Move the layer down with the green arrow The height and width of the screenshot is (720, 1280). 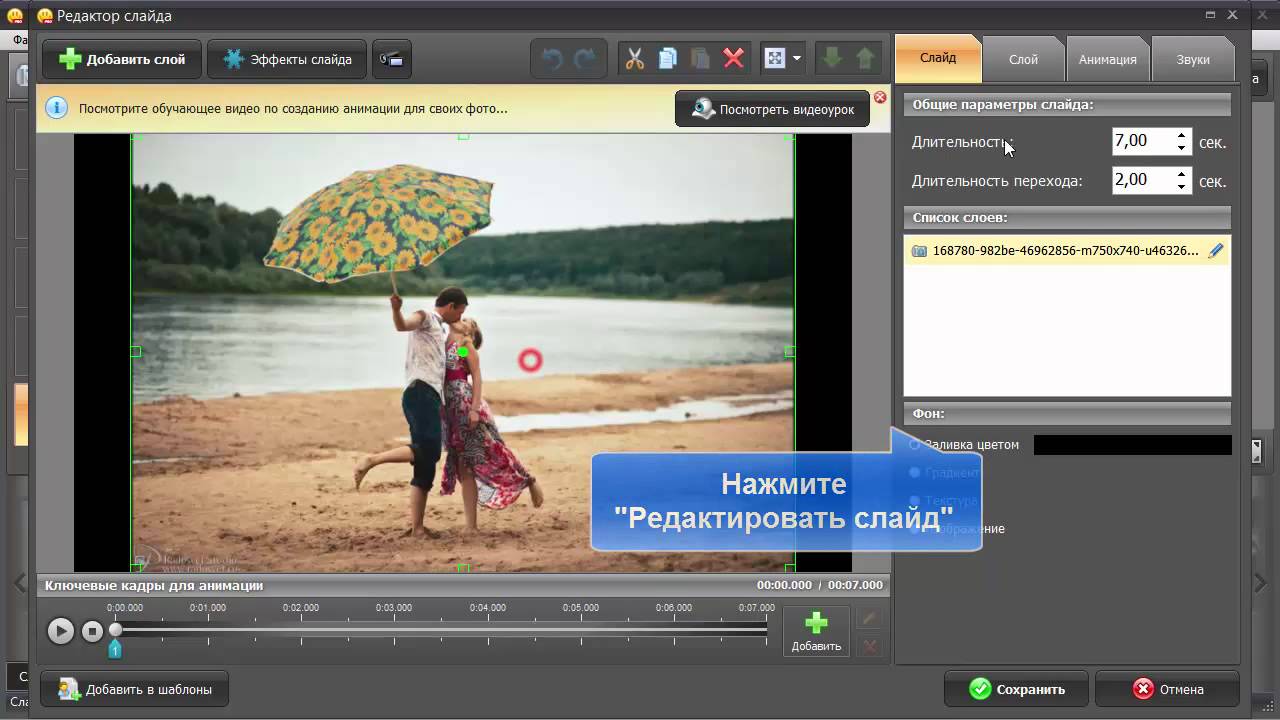coord(831,59)
